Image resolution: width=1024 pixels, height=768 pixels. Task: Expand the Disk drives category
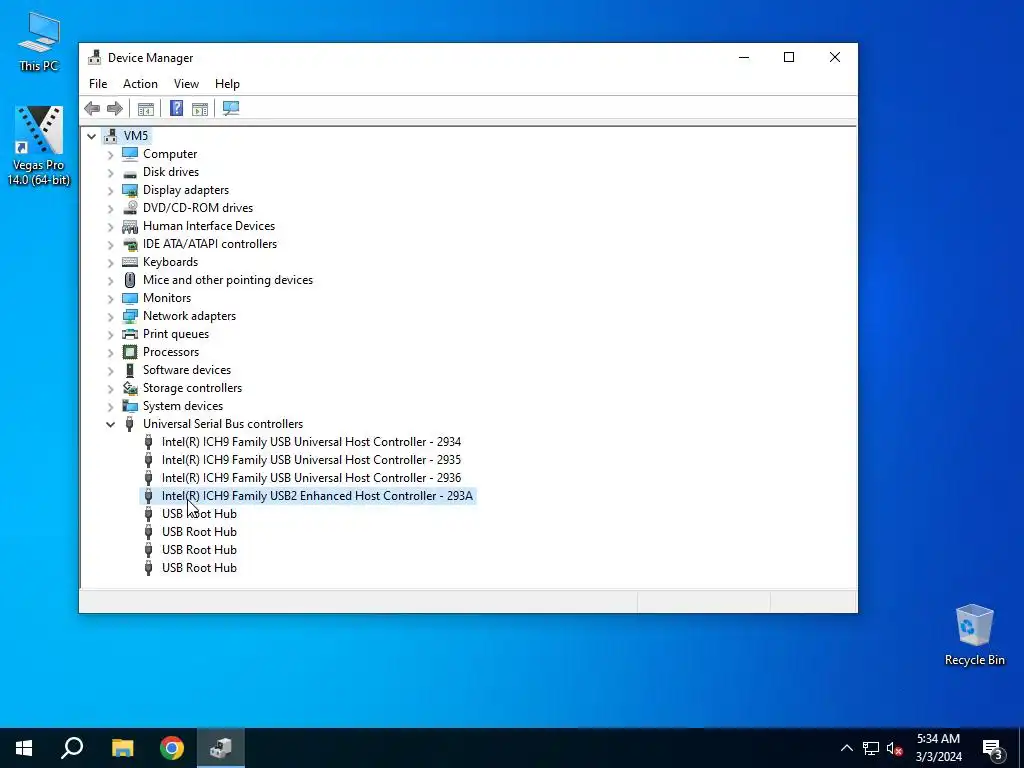click(x=110, y=173)
